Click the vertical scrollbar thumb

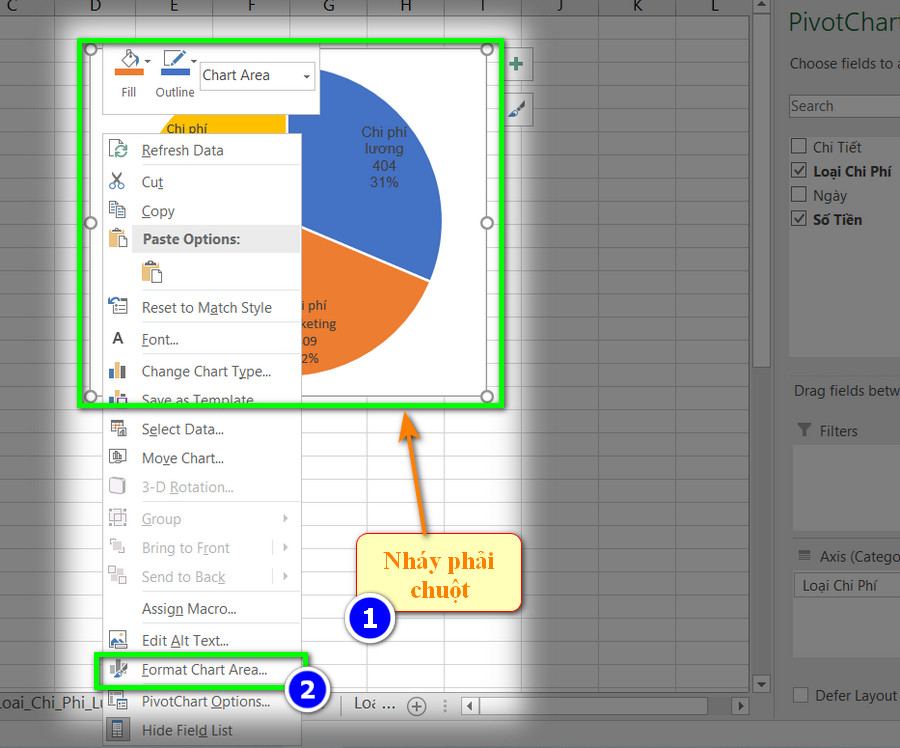pyautogui.click(x=761, y=189)
